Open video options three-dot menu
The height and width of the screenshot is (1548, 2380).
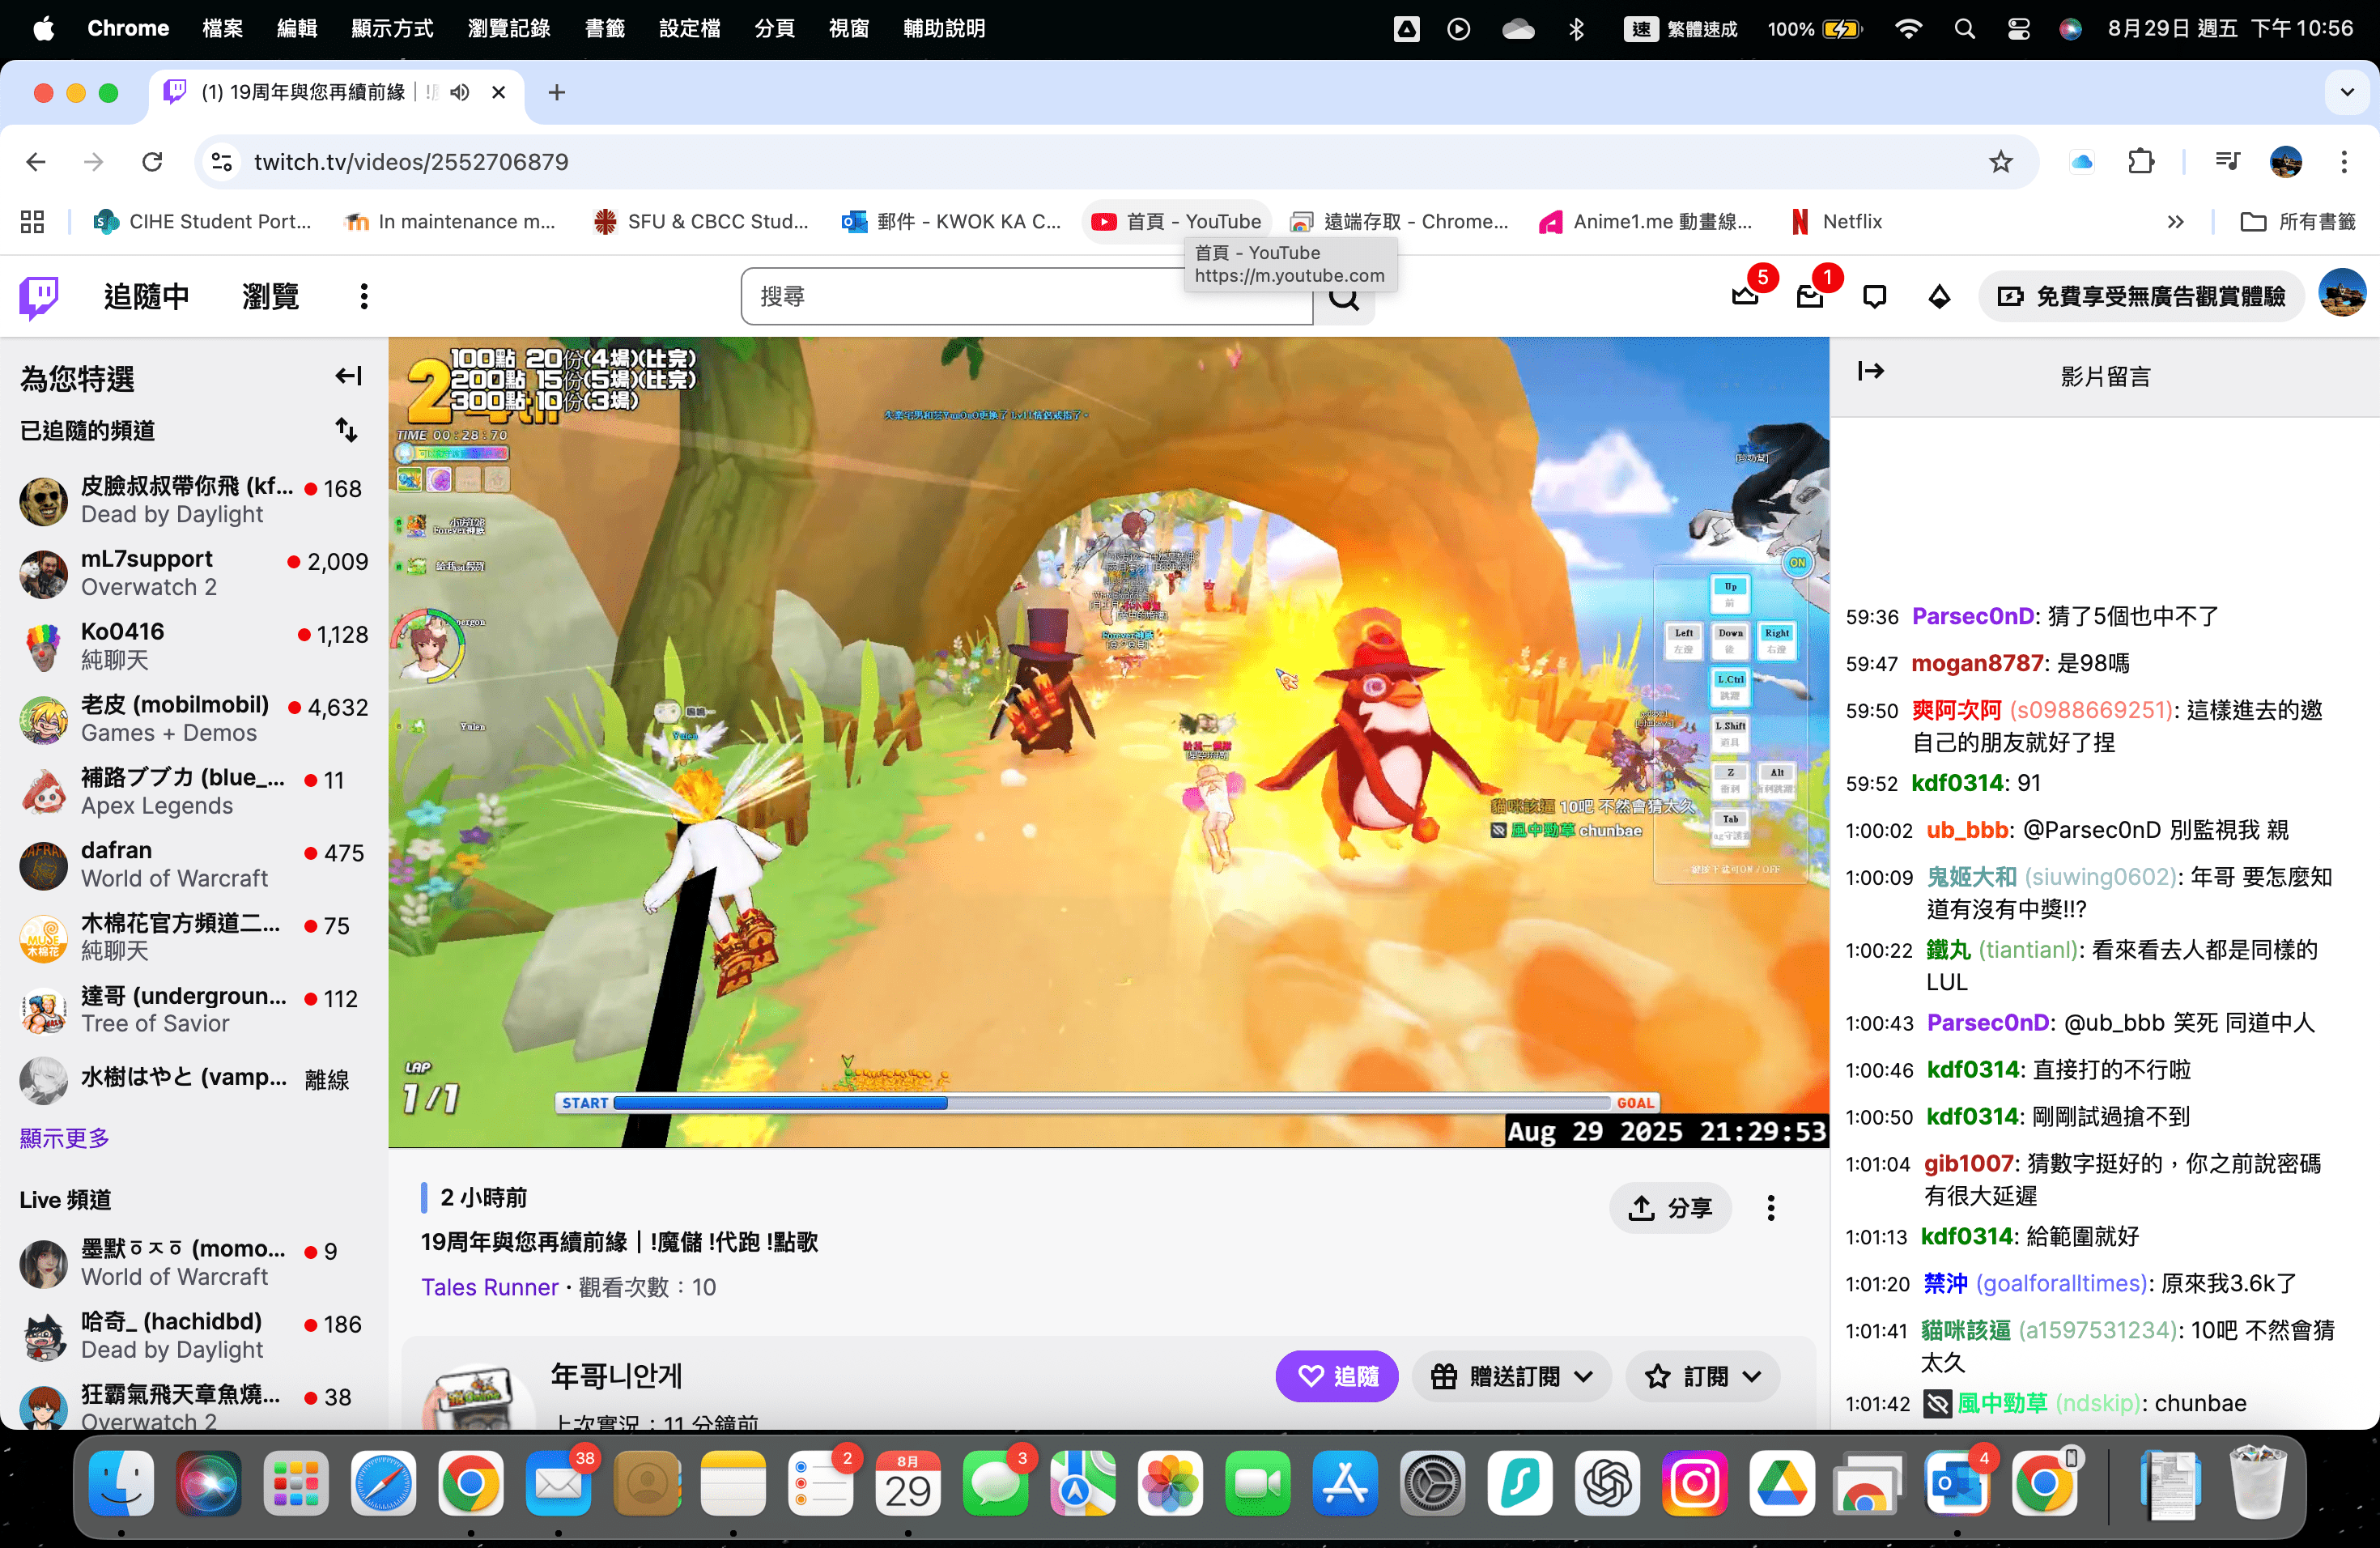pyautogui.click(x=1770, y=1208)
